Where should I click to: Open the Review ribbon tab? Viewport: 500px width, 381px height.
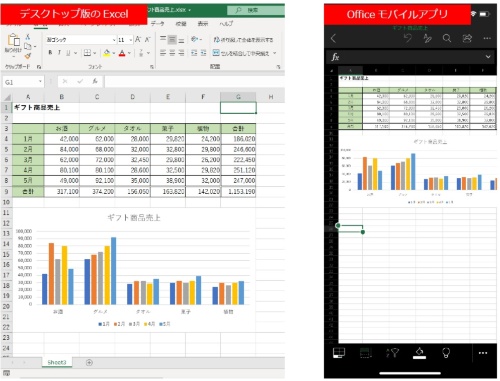point(181,23)
